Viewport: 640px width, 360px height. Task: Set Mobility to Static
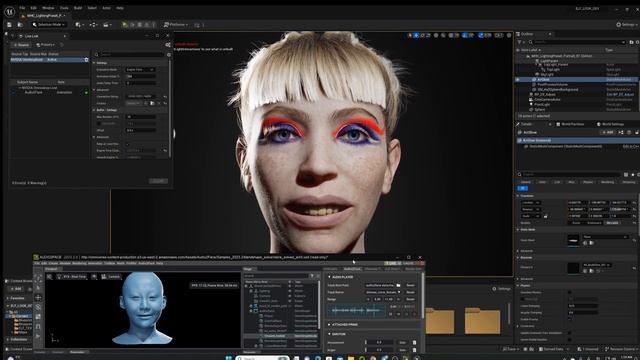point(576,223)
